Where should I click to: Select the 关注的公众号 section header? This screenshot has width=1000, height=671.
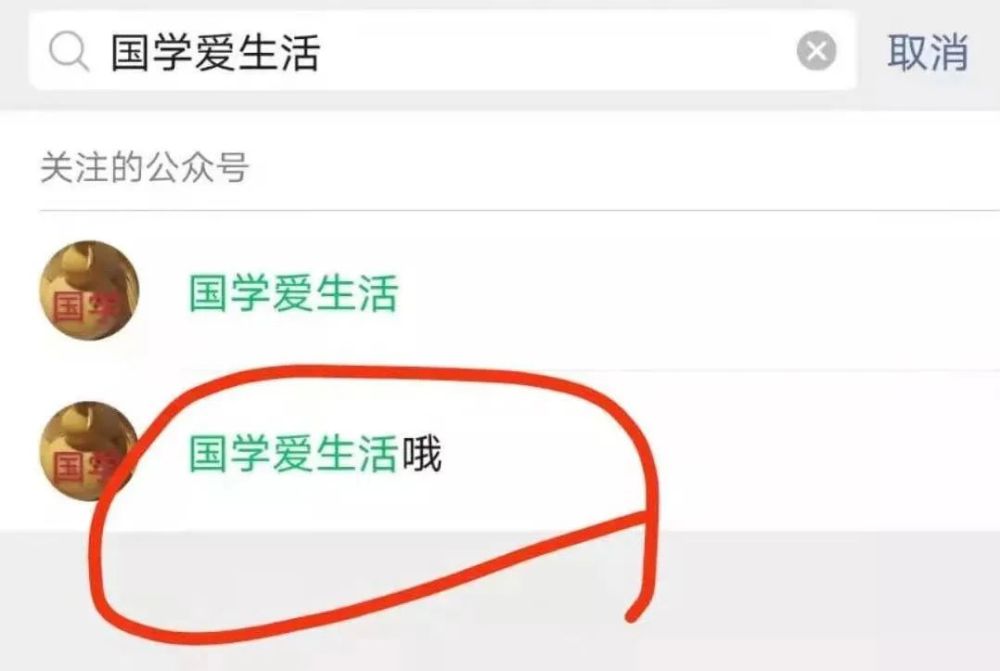[145, 167]
